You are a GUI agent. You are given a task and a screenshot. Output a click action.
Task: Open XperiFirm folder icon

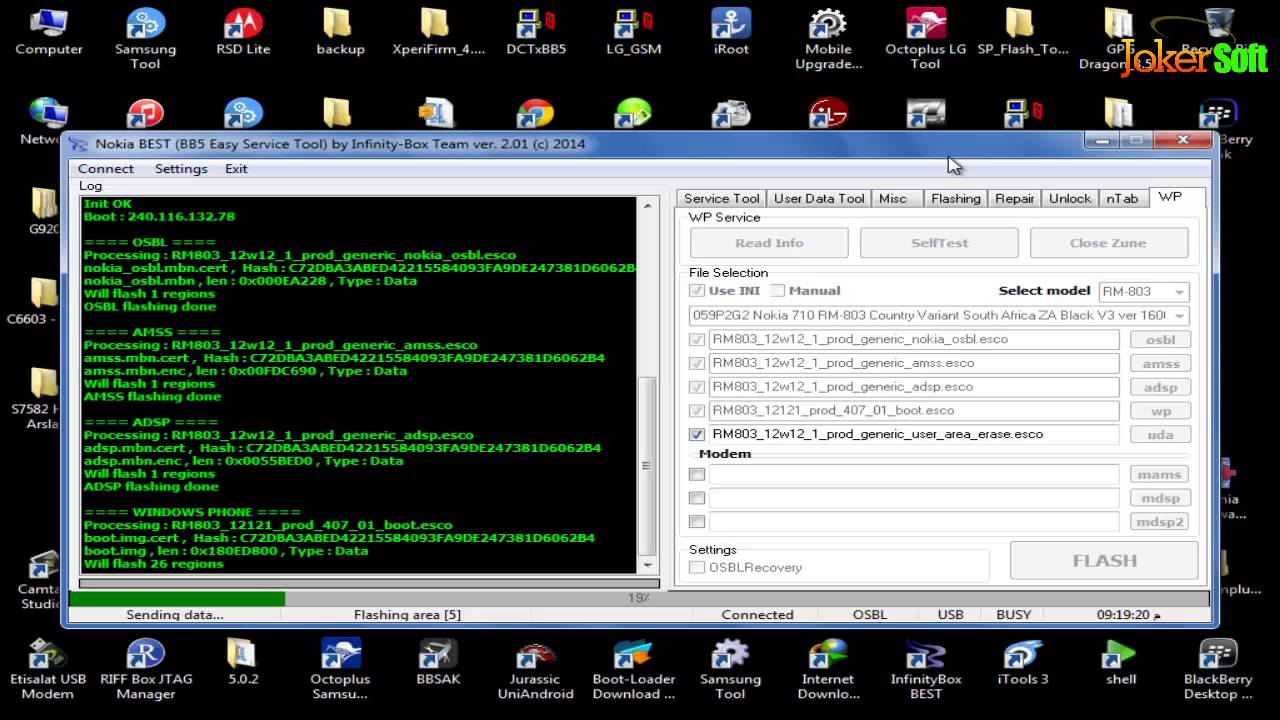pos(438,33)
